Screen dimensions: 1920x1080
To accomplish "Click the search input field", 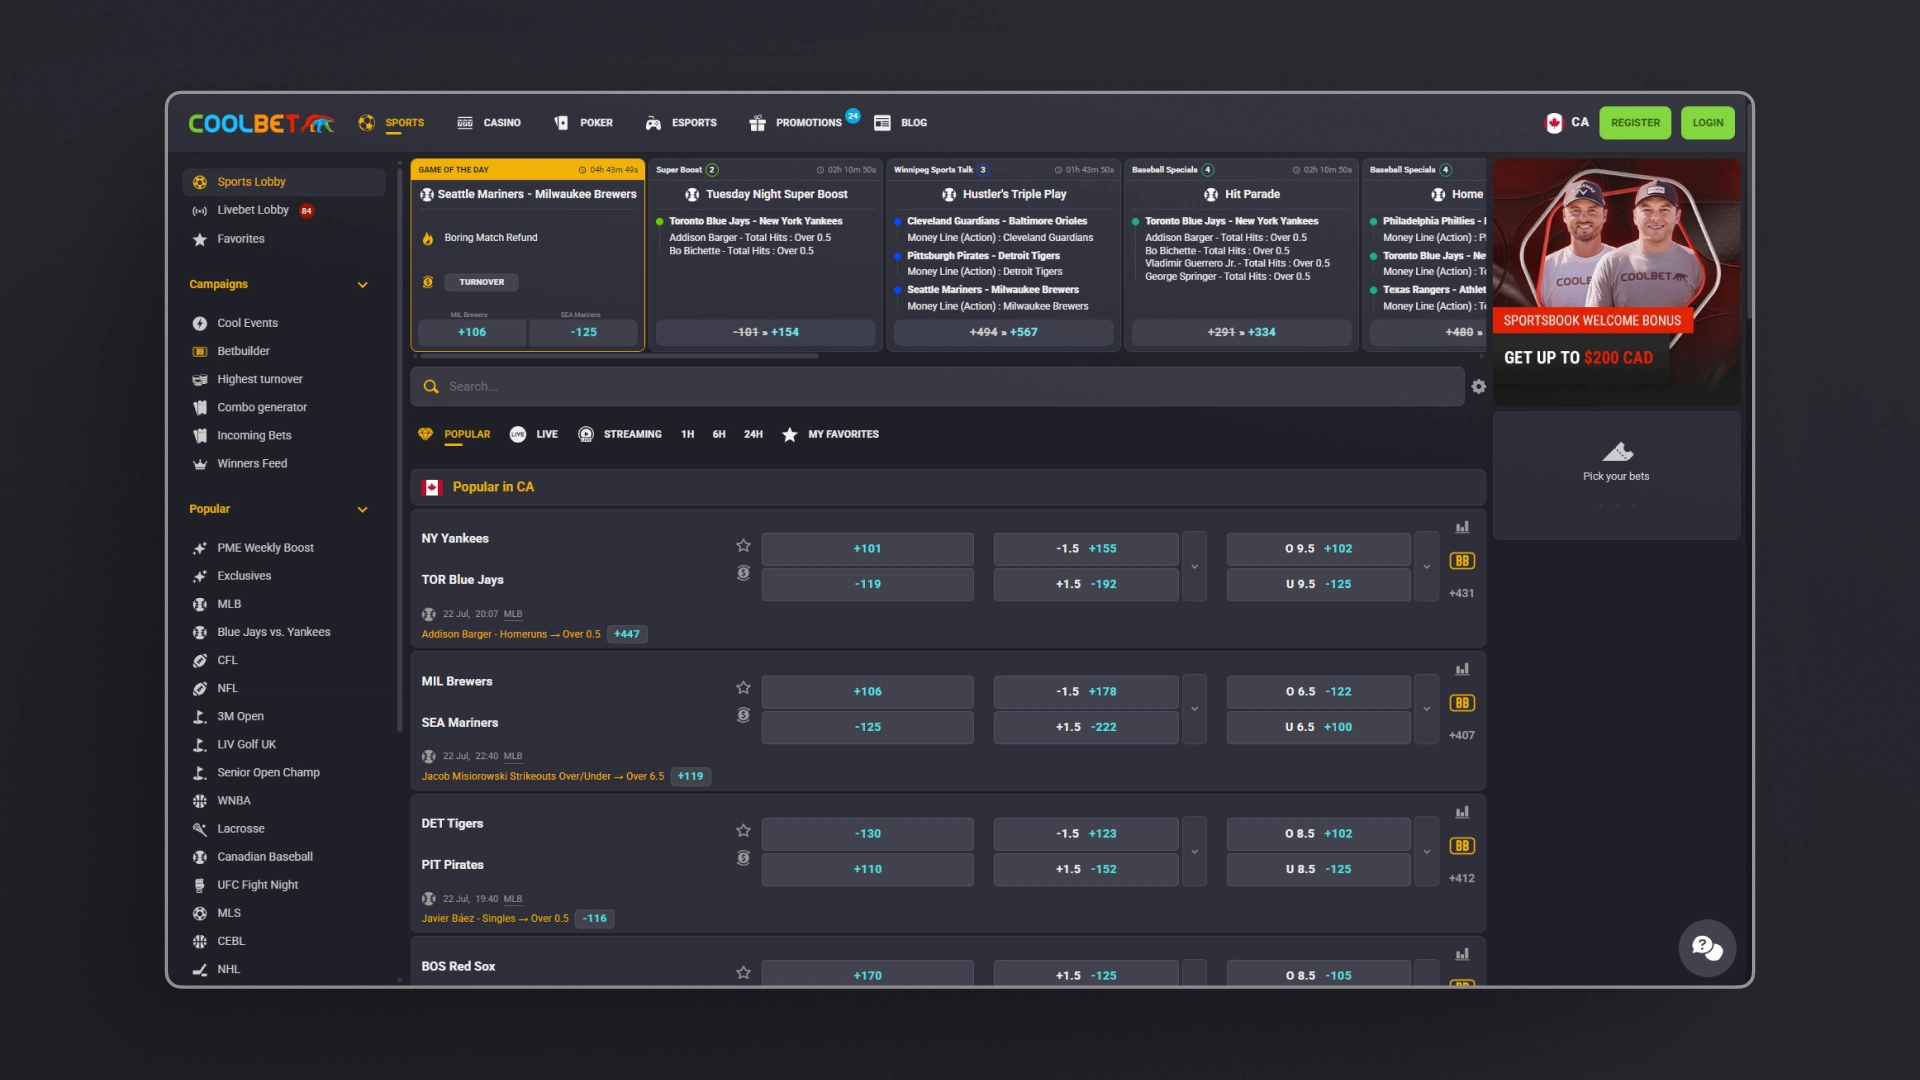I will [x=938, y=386].
